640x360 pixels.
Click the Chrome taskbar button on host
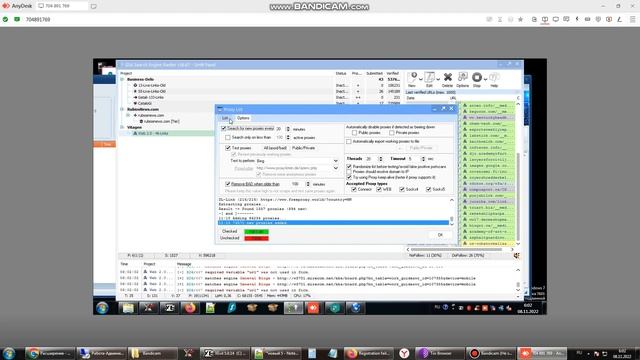coord(51,353)
